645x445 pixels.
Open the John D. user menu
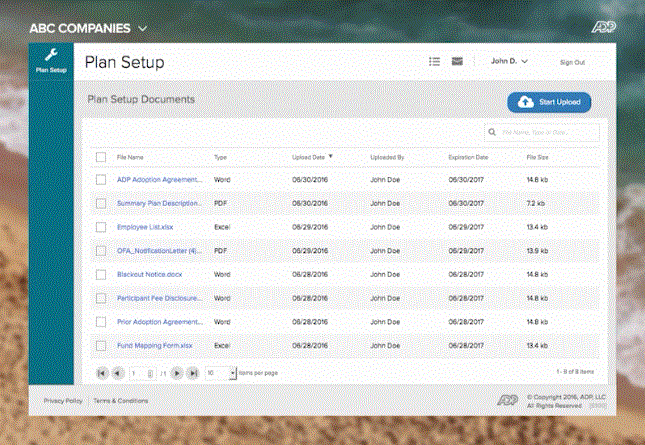point(509,61)
